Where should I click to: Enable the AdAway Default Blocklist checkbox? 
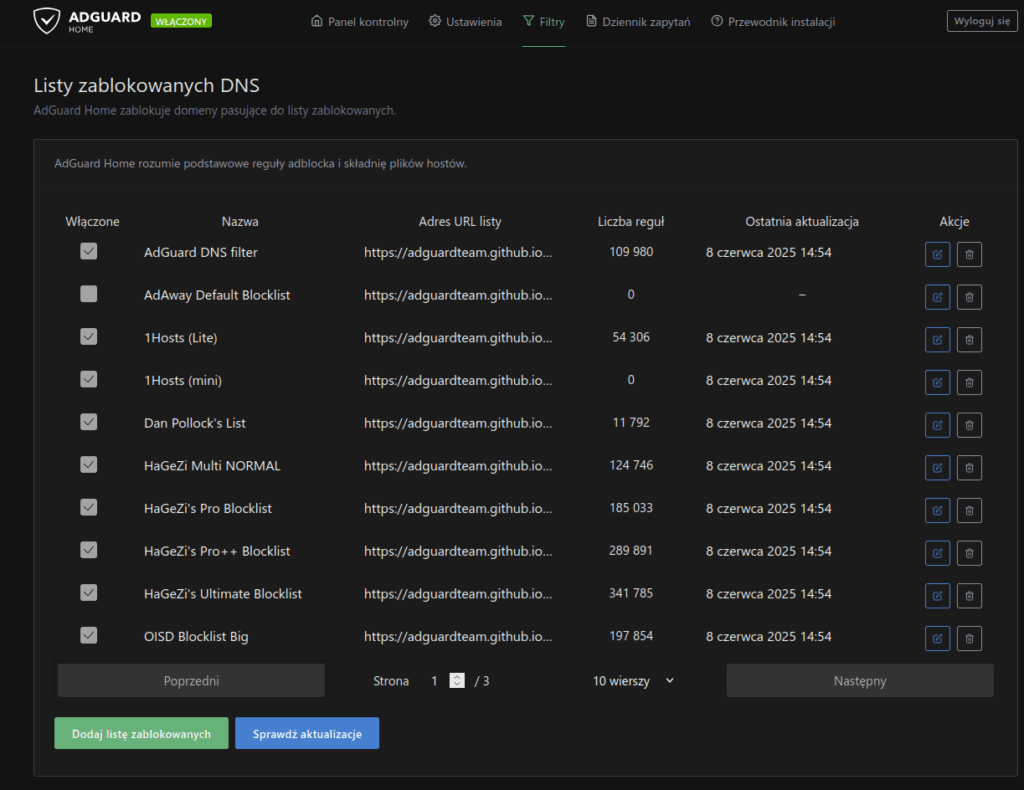pyautogui.click(x=89, y=294)
